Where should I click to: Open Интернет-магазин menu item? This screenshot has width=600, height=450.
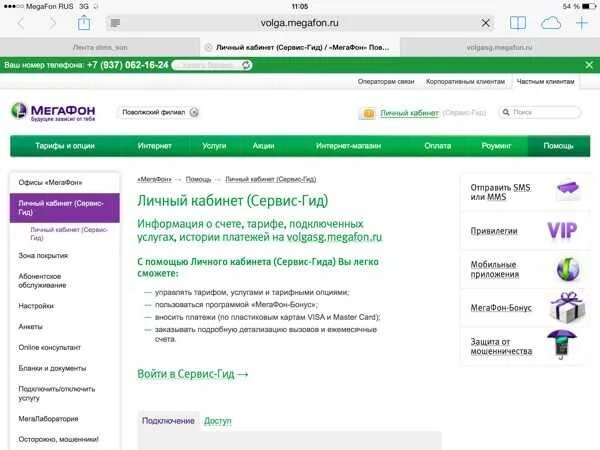[x=348, y=146]
